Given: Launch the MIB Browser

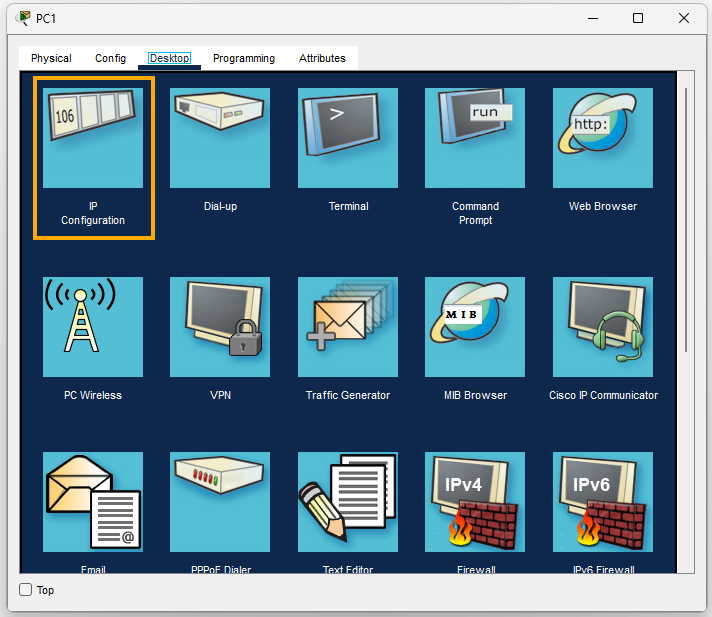Looking at the screenshot, I should (475, 327).
